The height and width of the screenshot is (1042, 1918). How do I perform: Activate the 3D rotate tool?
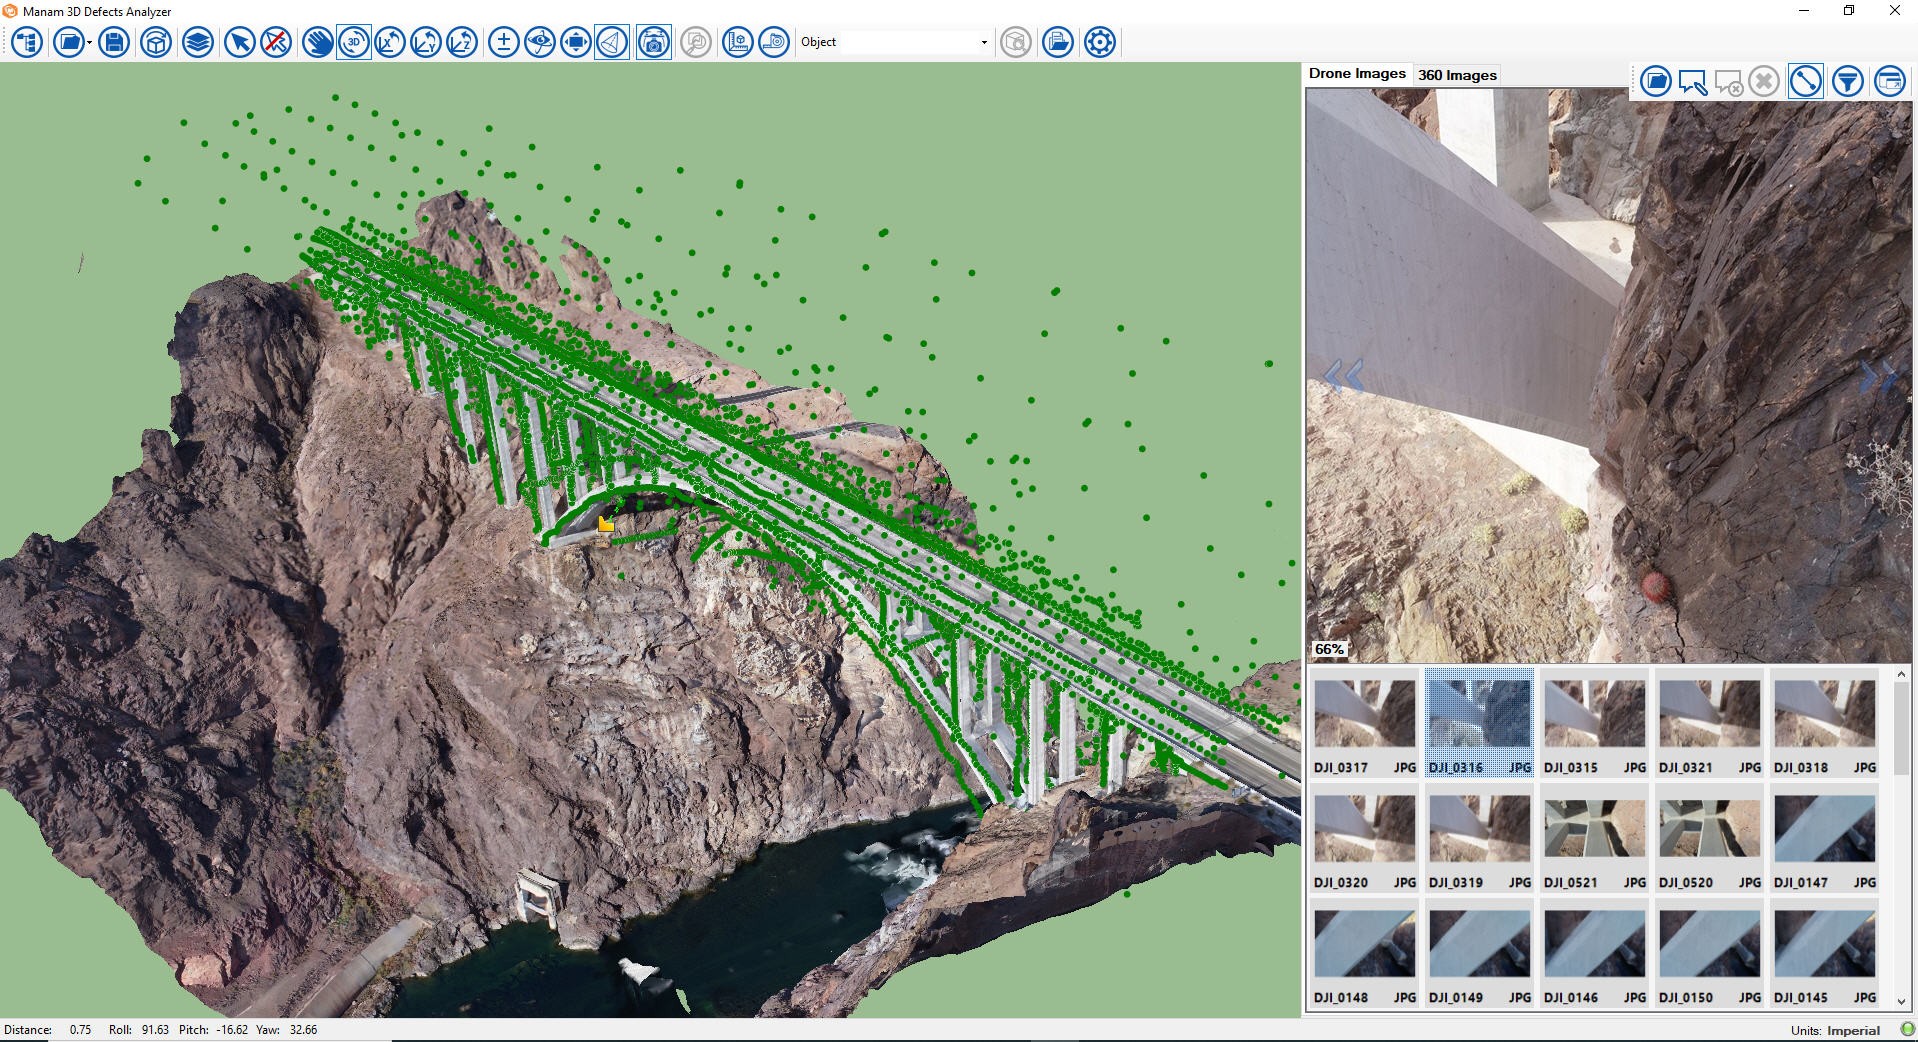point(356,42)
